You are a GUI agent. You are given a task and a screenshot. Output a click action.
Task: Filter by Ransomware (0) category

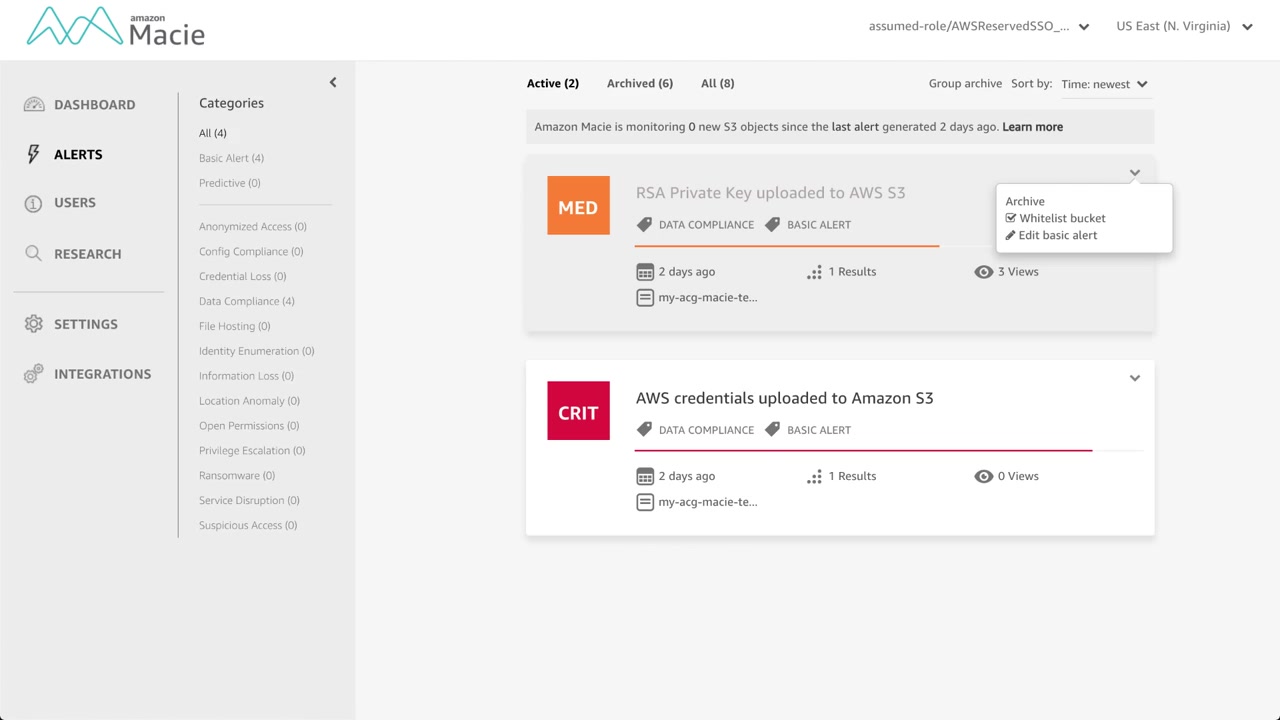pyautogui.click(x=237, y=476)
